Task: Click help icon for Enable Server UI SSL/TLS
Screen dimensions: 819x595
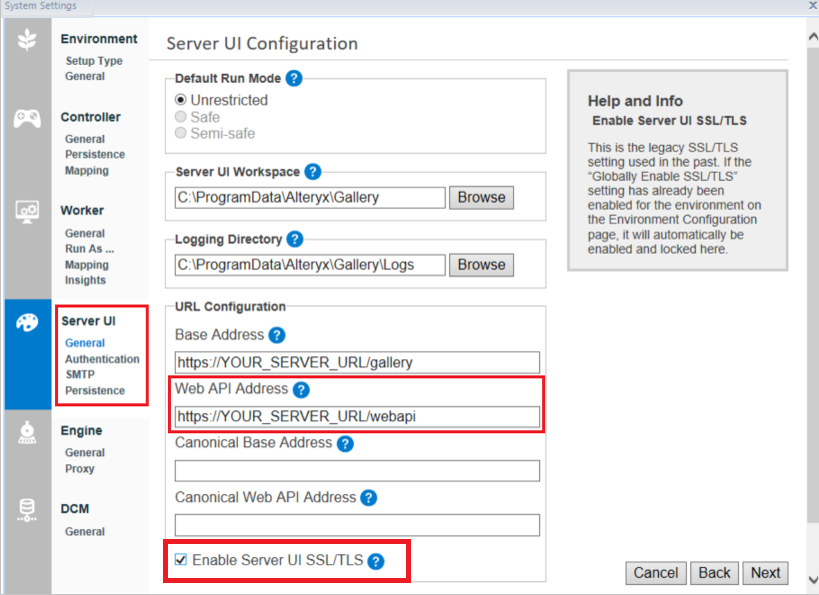Action: (375, 562)
